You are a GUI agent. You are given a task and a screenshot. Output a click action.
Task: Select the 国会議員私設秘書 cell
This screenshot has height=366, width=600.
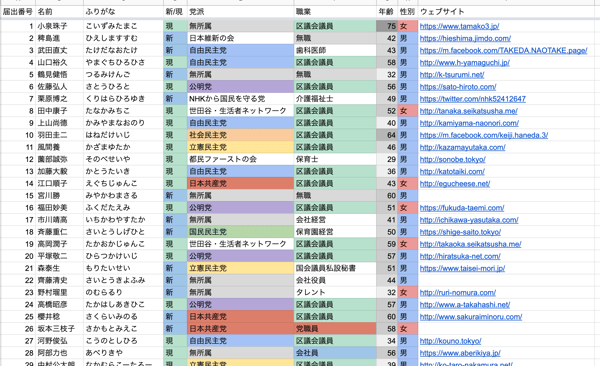click(335, 268)
